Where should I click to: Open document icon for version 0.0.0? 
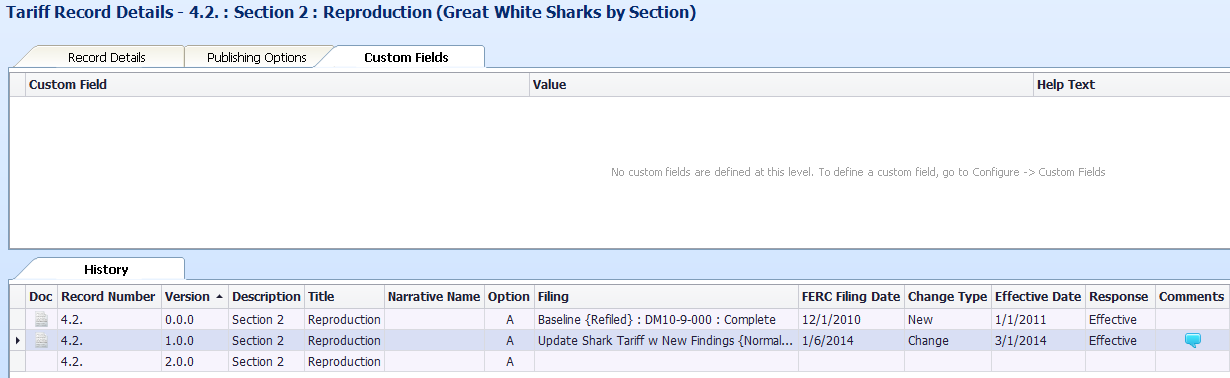click(41, 319)
